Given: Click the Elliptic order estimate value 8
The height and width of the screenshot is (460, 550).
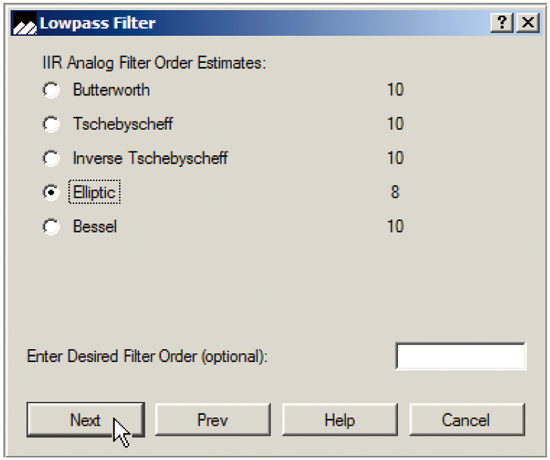Looking at the screenshot, I should [x=395, y=192].
